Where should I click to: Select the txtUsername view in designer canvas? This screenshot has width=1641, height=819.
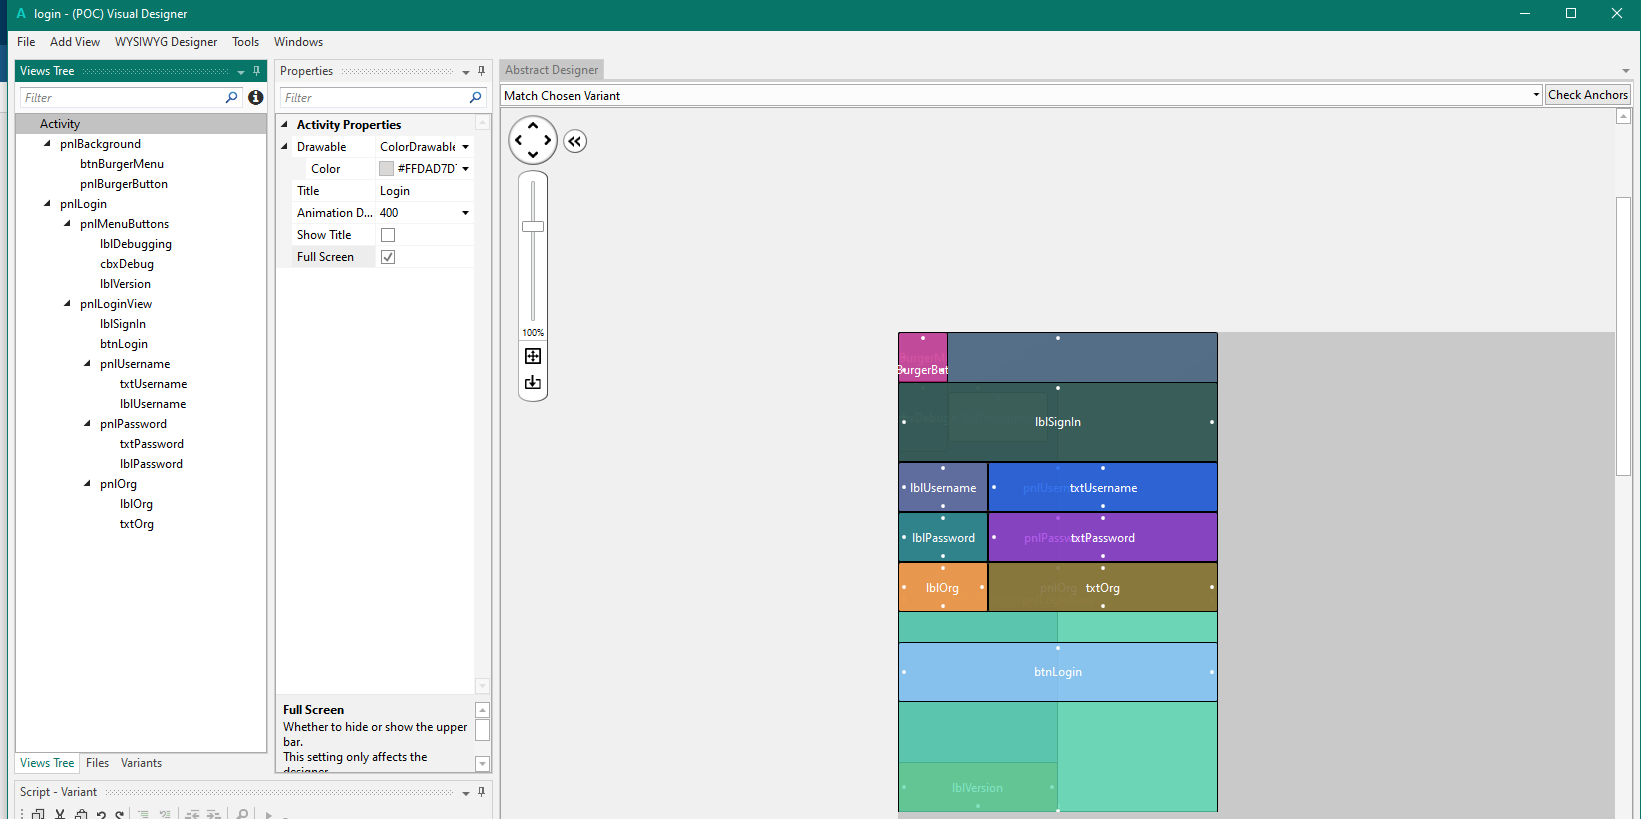point(1103,488)
